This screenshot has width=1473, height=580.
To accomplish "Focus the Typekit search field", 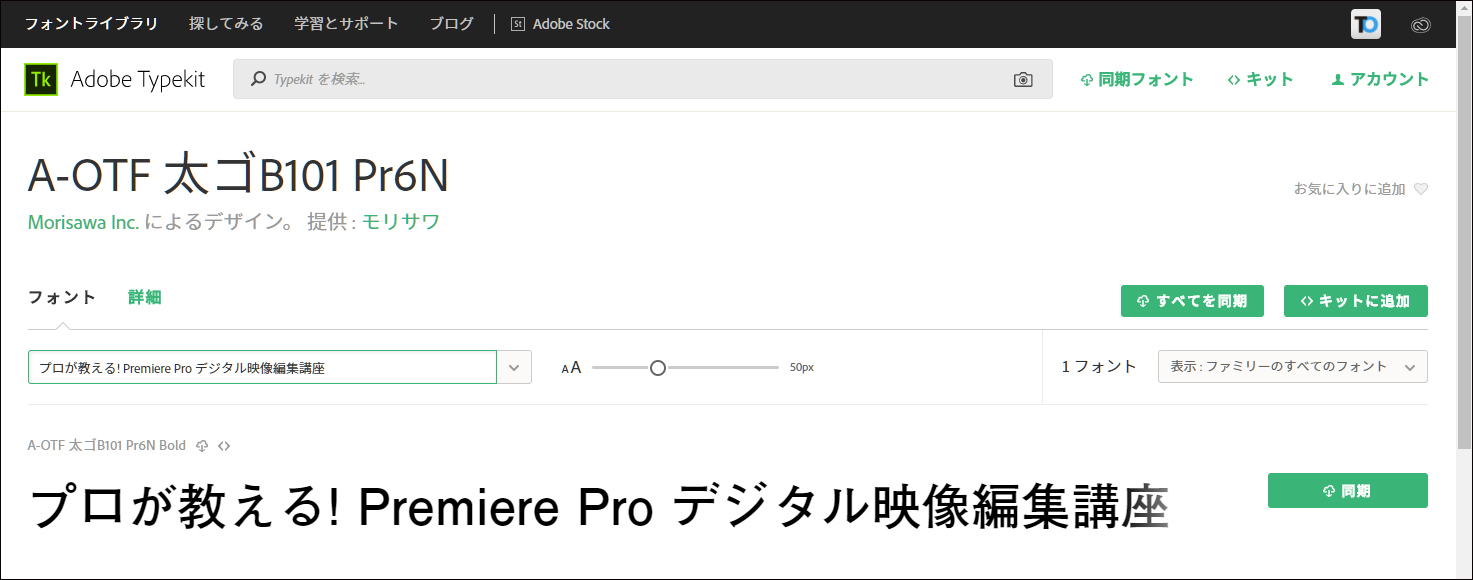I will (642, 79).
